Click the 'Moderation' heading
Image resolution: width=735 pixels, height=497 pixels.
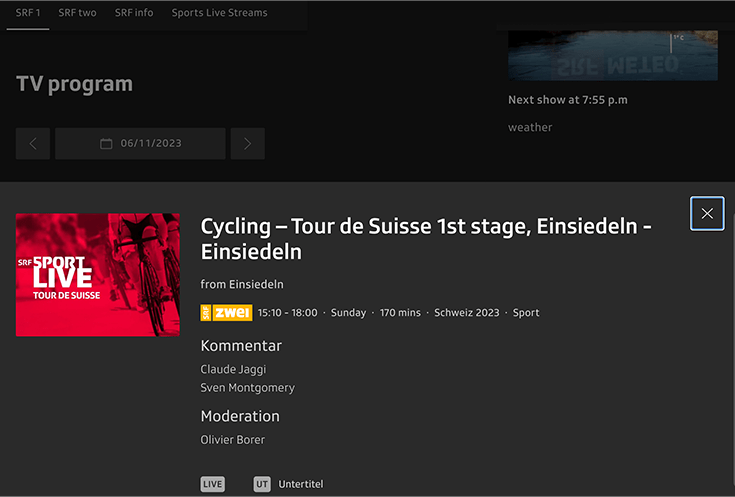click(240, 416)
